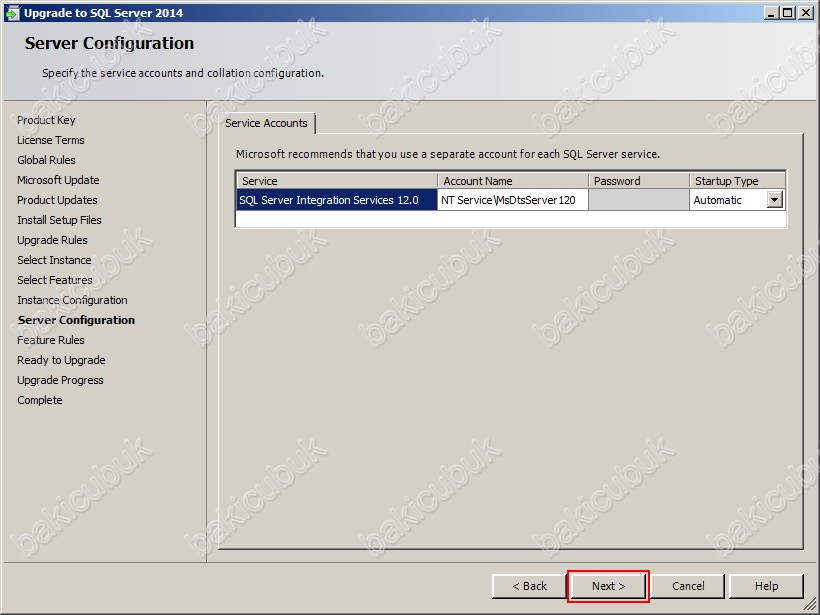Select the Upgrade Rules step

coord(52,240)
